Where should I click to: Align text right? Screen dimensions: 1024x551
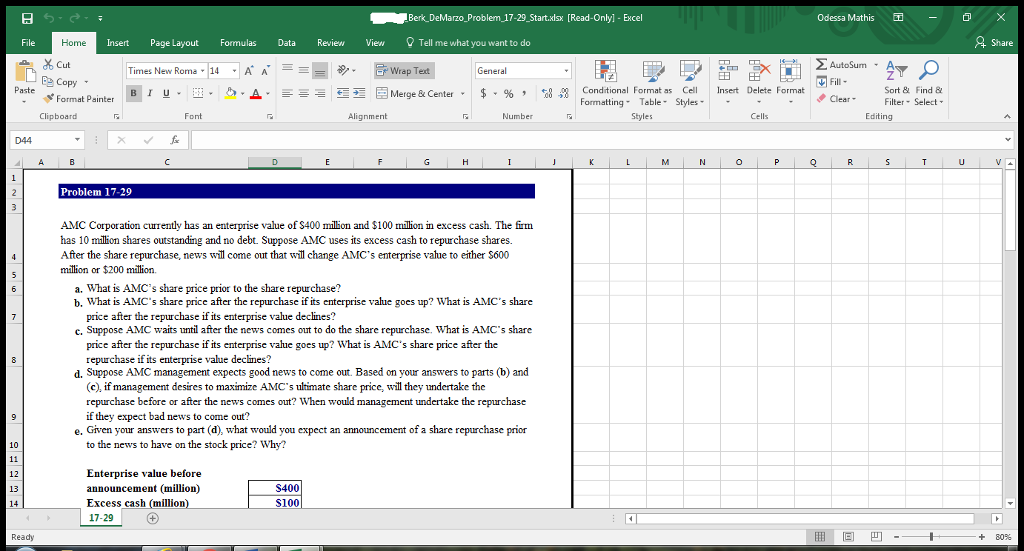[x=320, y=93]
